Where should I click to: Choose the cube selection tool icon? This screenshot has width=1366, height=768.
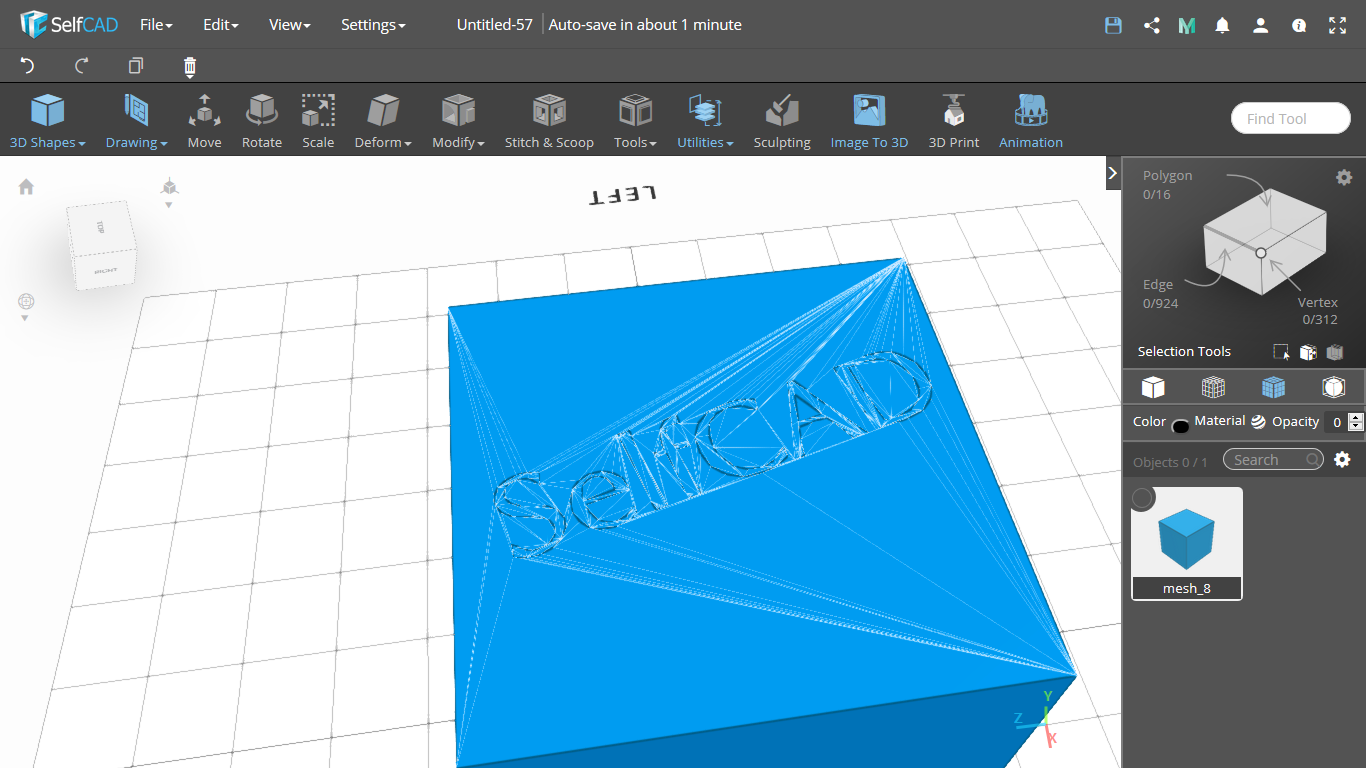click(1307, 352)
